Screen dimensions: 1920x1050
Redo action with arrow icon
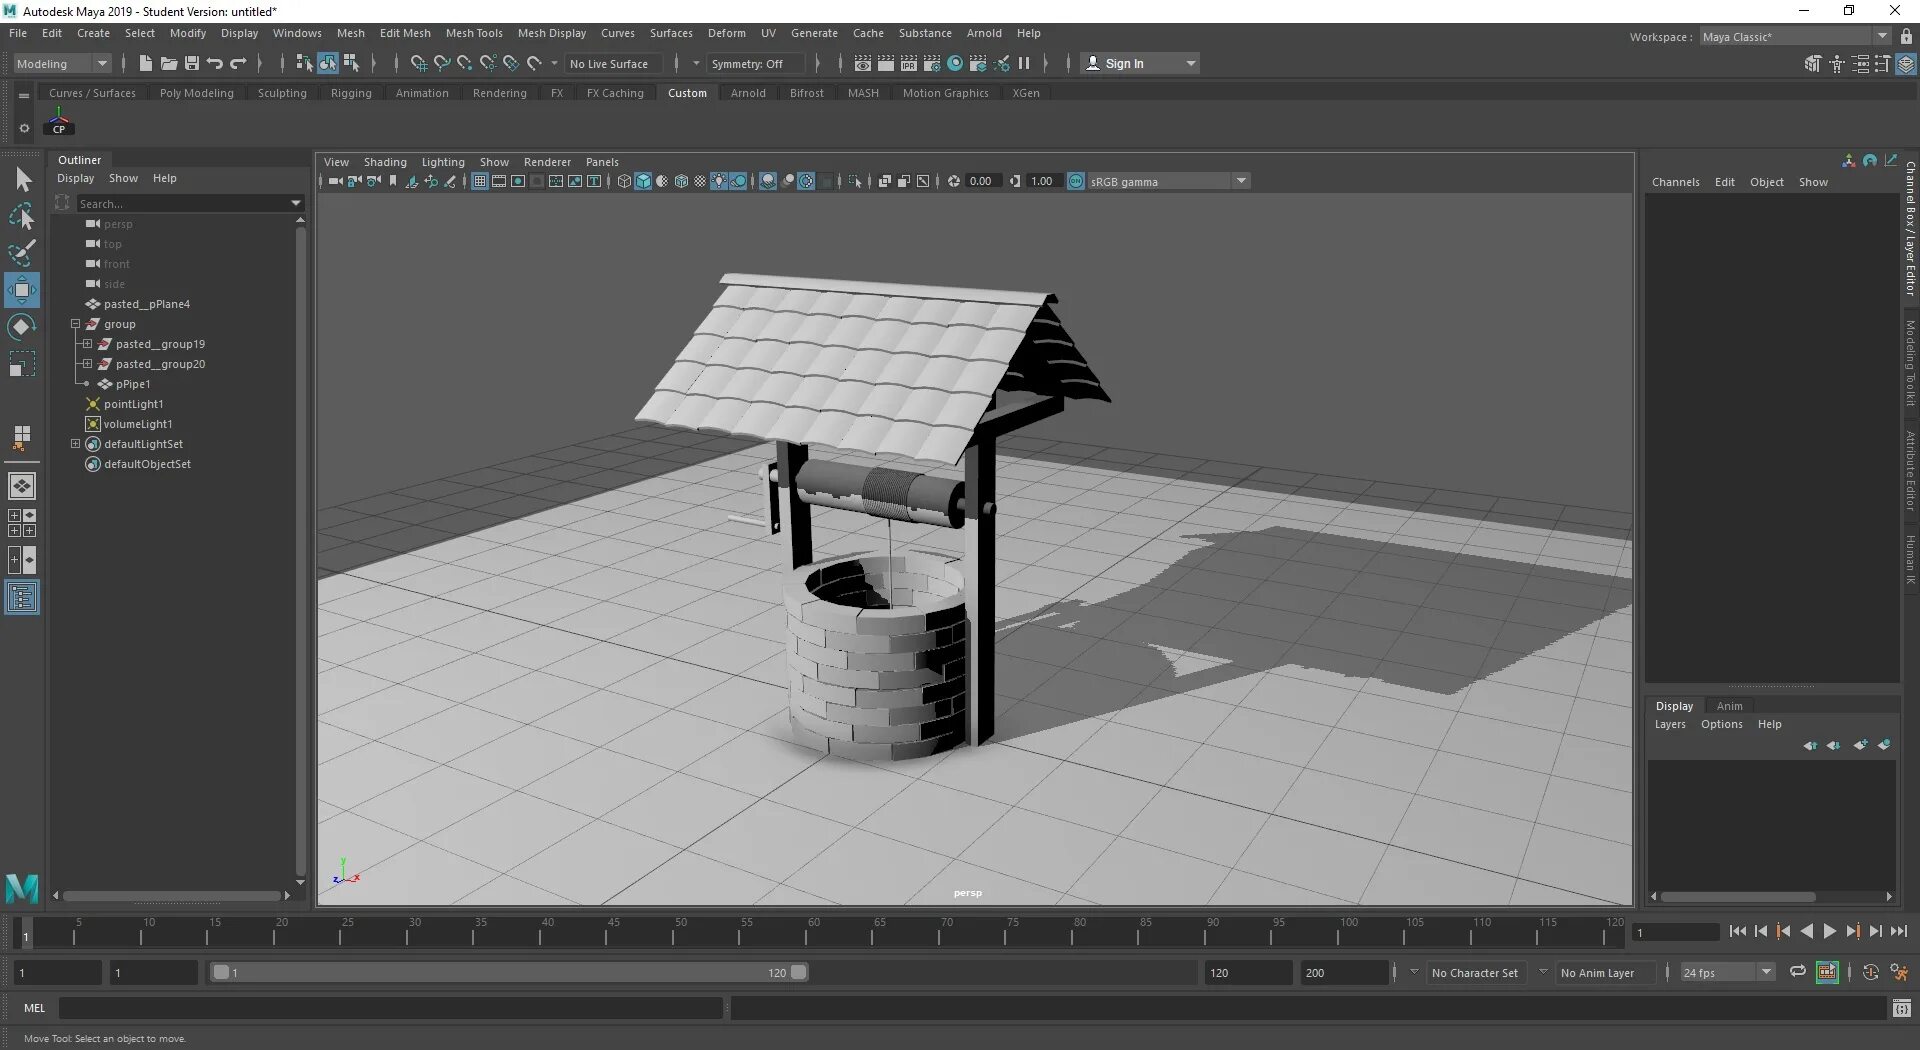[x=238, y=63]
